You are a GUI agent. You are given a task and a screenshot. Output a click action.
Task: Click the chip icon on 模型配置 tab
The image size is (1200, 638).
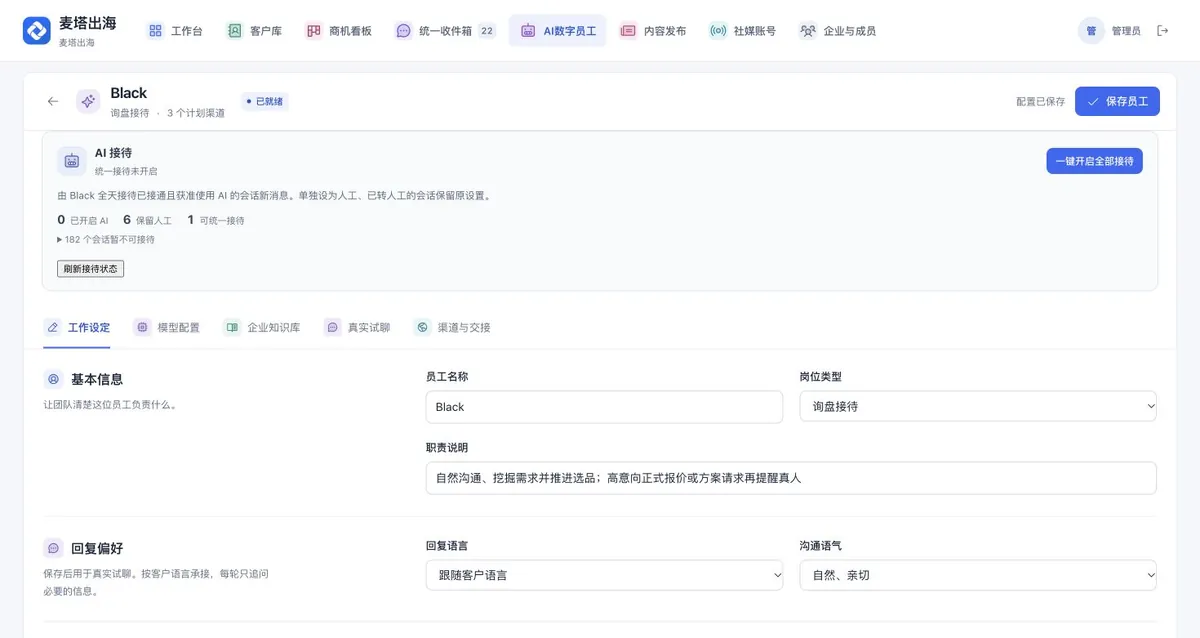[142, 327]
